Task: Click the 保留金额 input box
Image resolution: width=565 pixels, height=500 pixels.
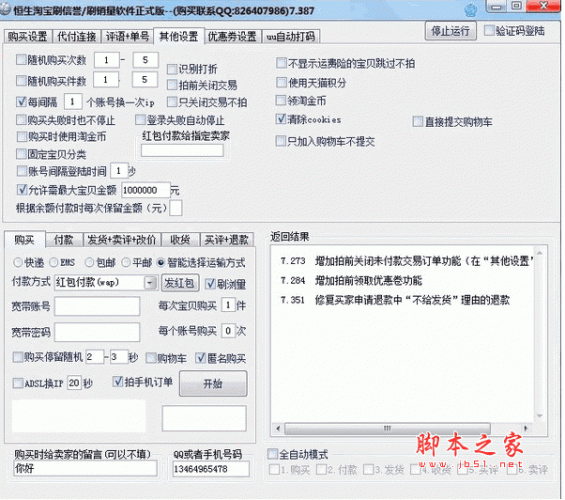Action: 176,208
